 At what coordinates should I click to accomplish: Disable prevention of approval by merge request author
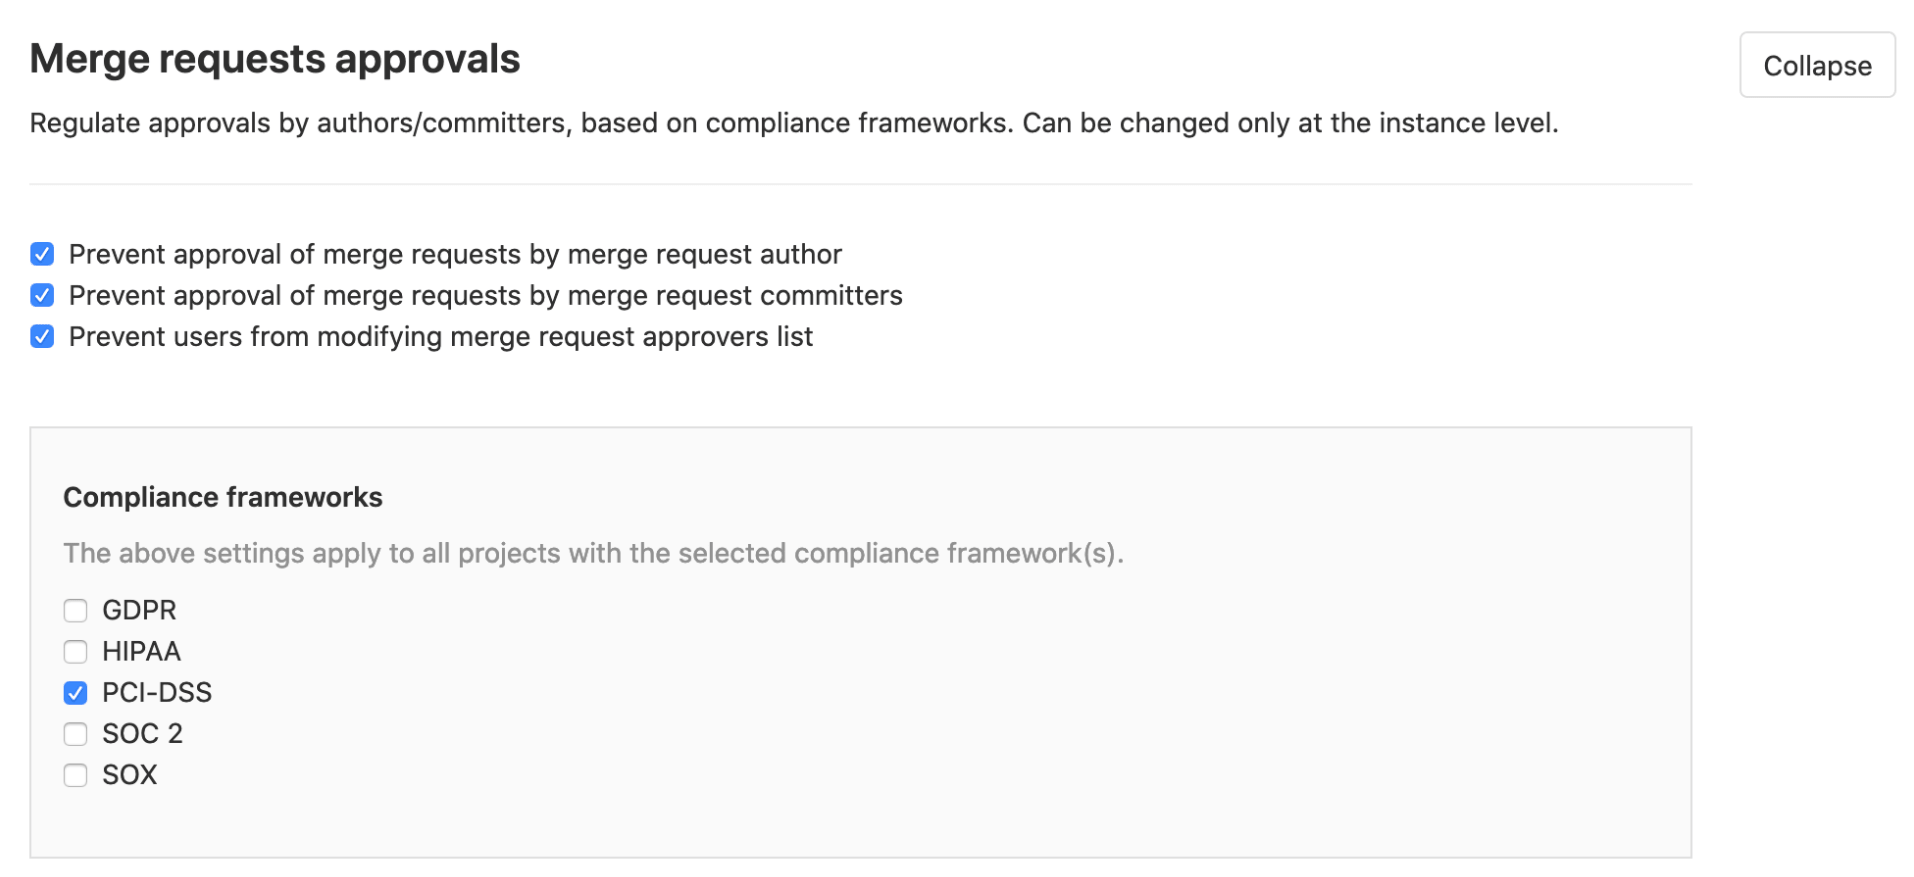click(41, 254)
